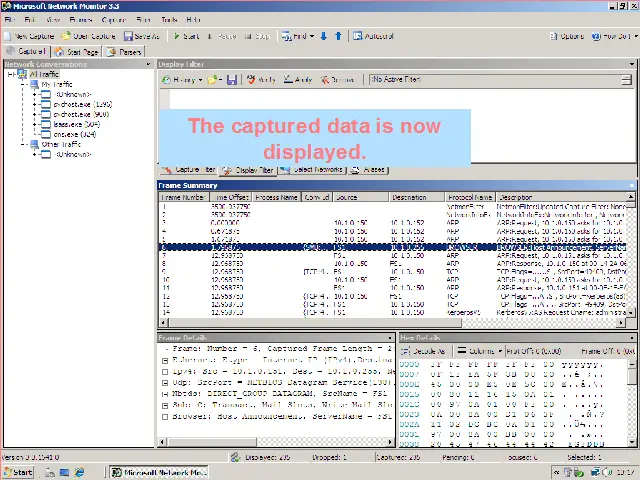Click Verify to check the display filter
The width and height of the screenshot is (640, 480).
click(x=261, y=80)
